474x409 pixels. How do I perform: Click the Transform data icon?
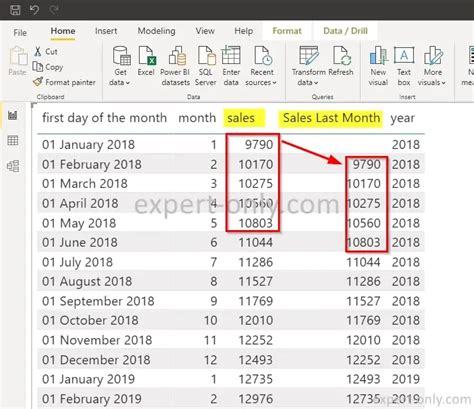[309, 55]
